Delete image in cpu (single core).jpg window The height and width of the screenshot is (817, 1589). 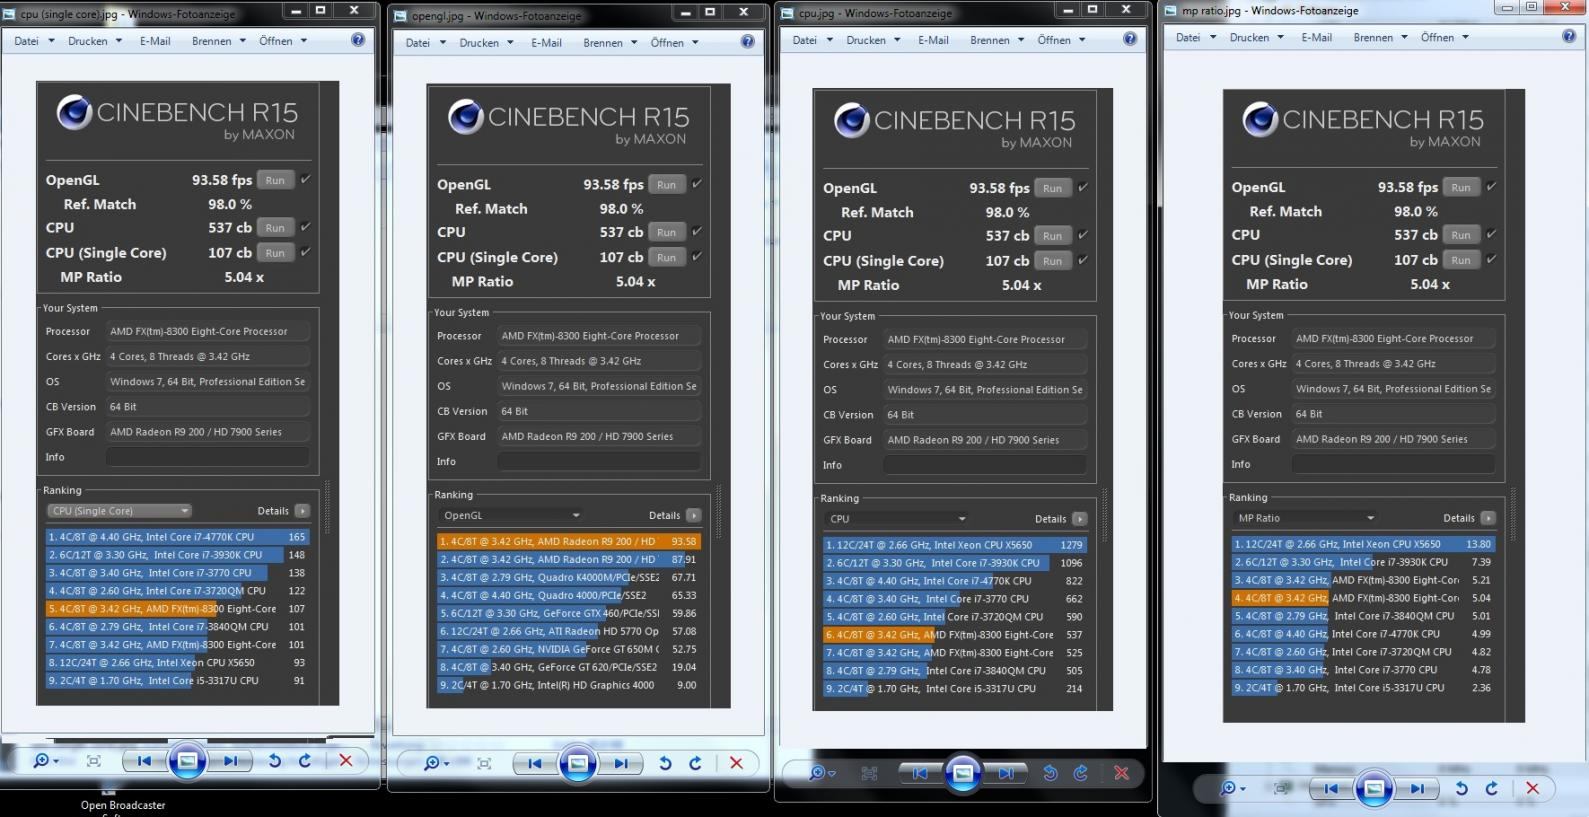346,761
